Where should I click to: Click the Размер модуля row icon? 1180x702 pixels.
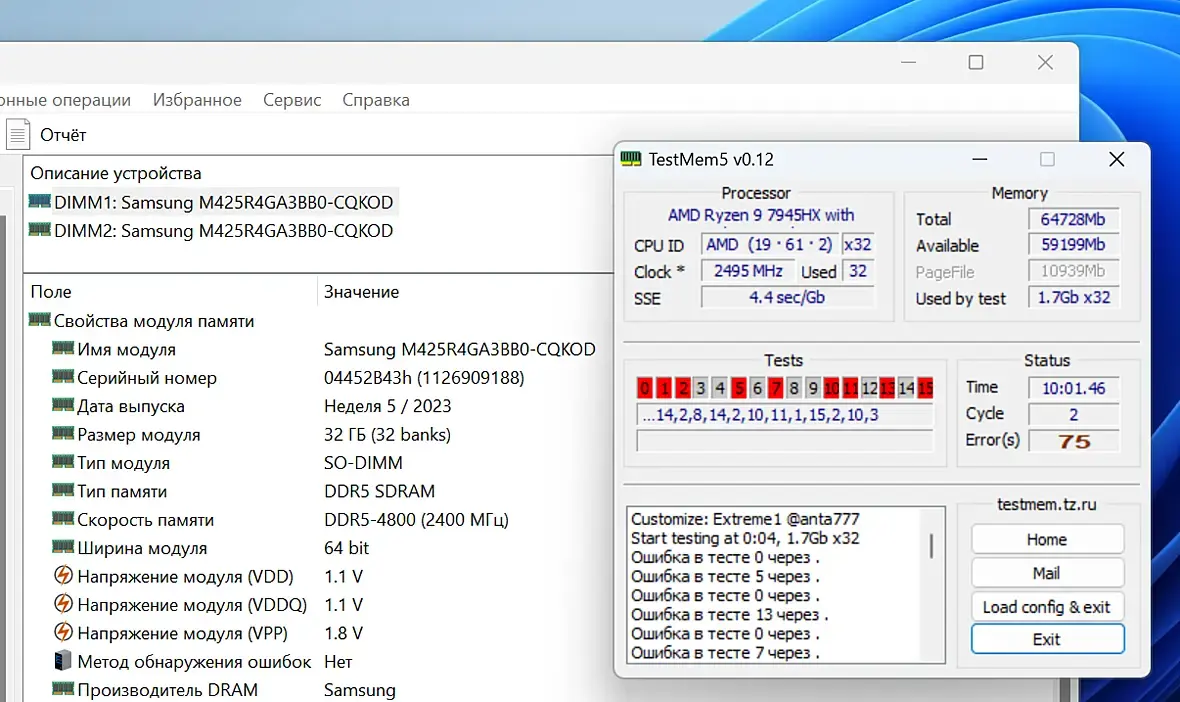pos(63,433)
